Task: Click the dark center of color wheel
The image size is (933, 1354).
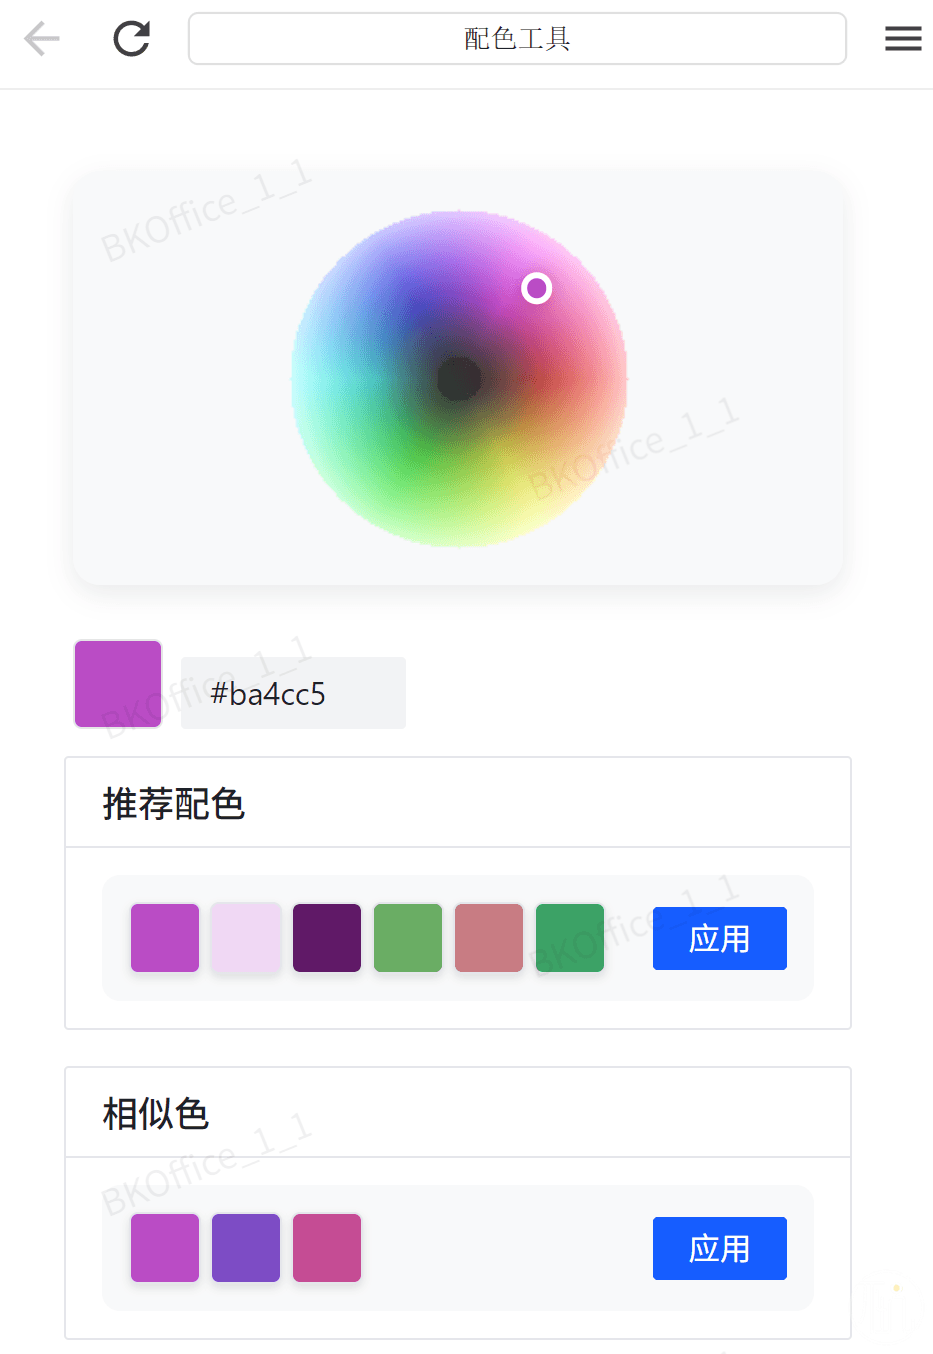Action: pos(459,379)
